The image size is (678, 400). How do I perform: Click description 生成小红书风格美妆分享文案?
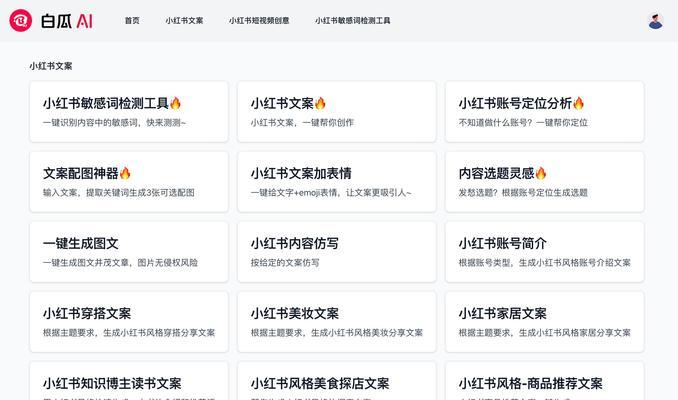click(x=367, y=333)
